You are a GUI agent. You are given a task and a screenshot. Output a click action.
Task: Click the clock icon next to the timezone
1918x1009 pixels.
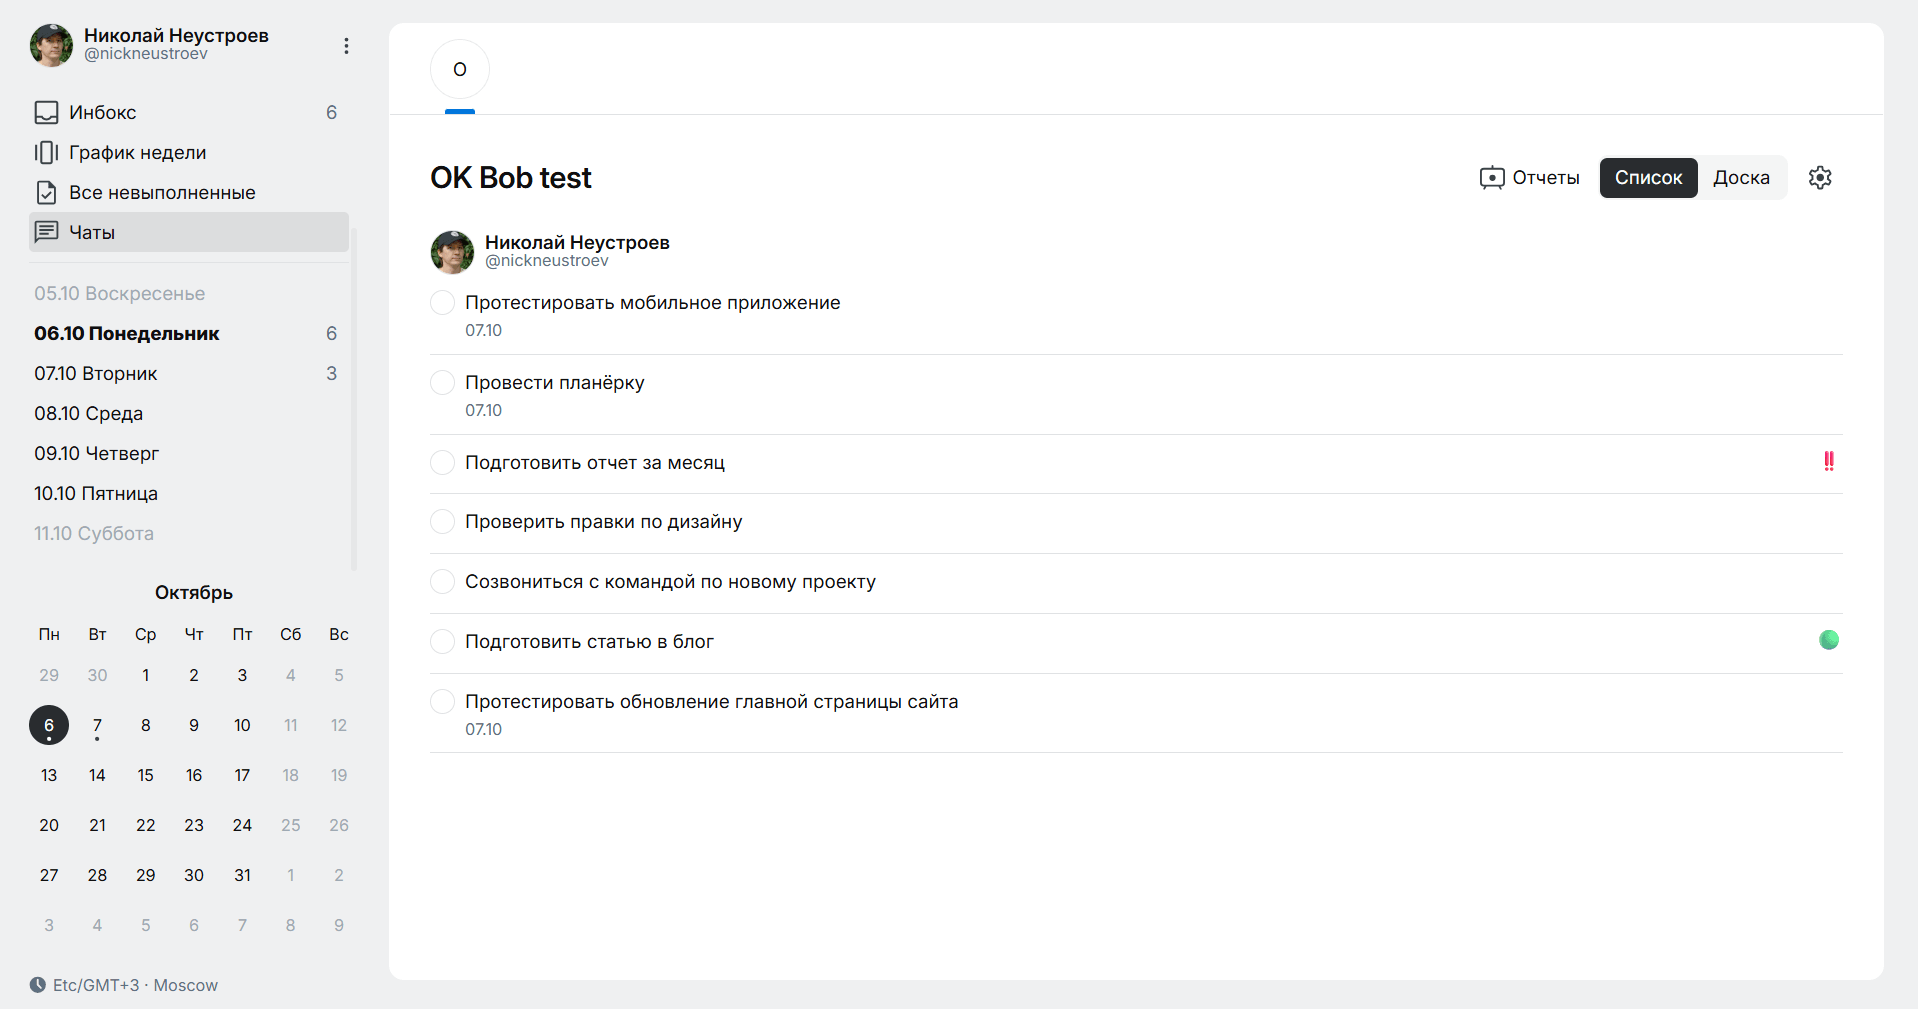(x=38, y=985)
